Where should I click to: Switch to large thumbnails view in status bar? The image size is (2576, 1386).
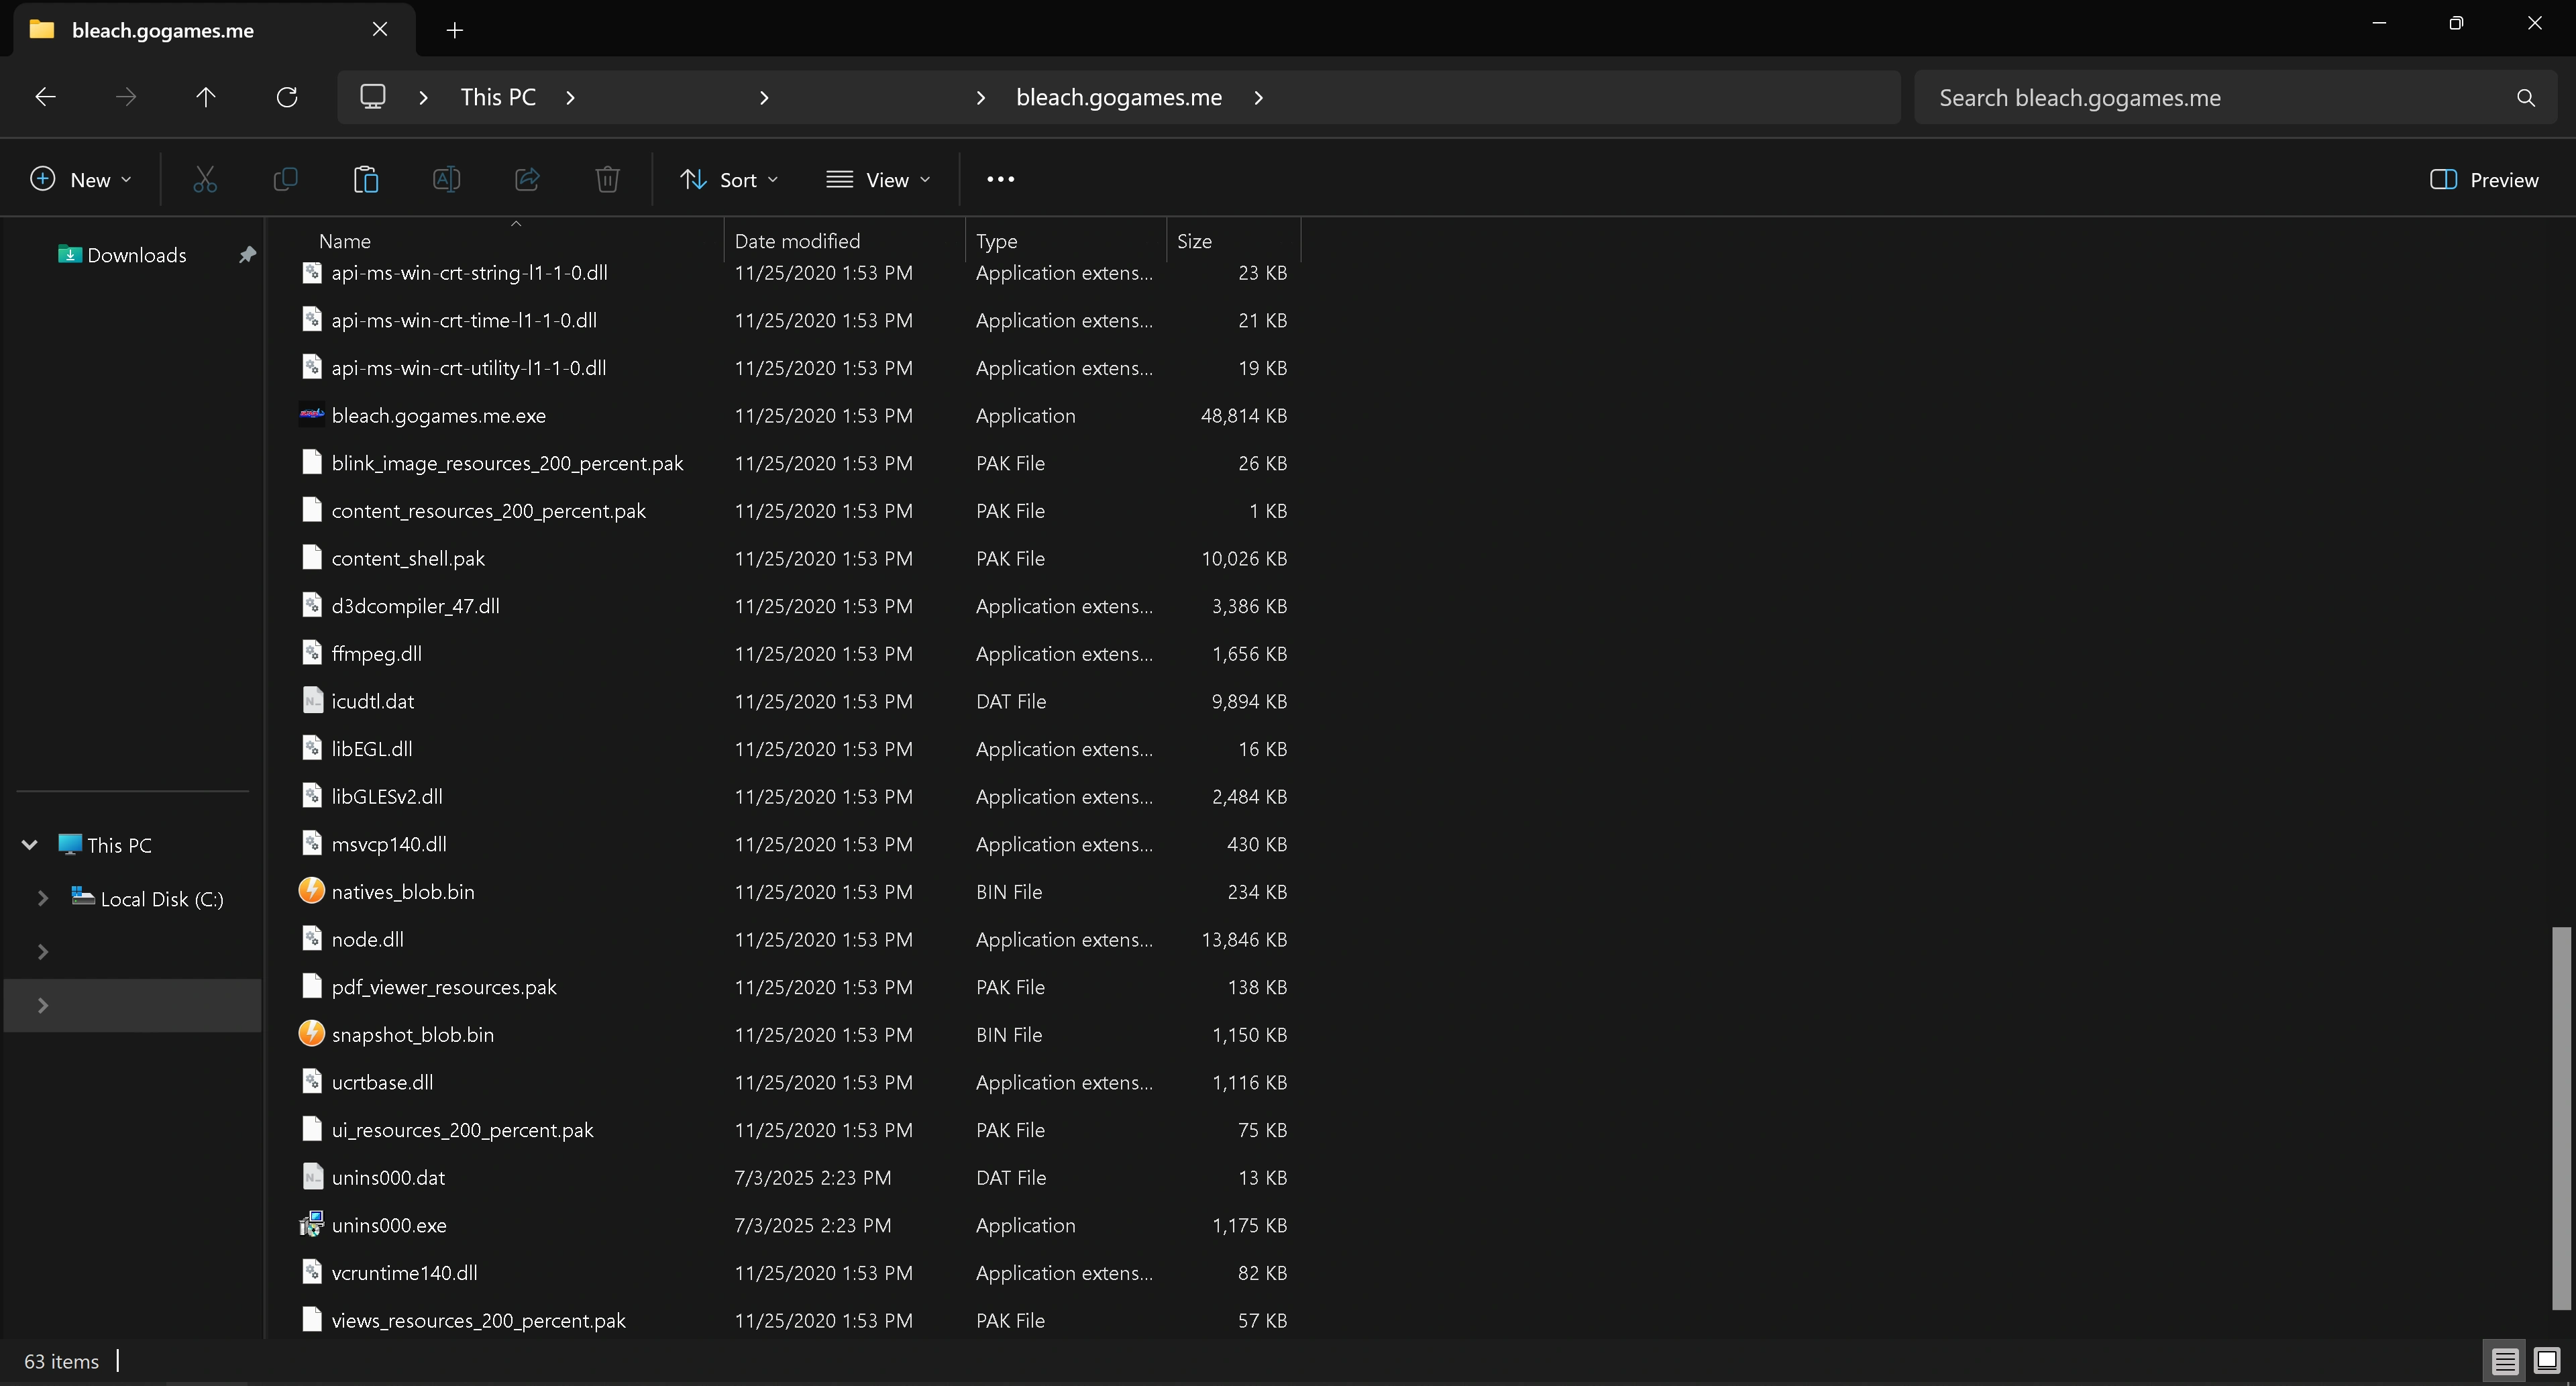[2546, 1361]
